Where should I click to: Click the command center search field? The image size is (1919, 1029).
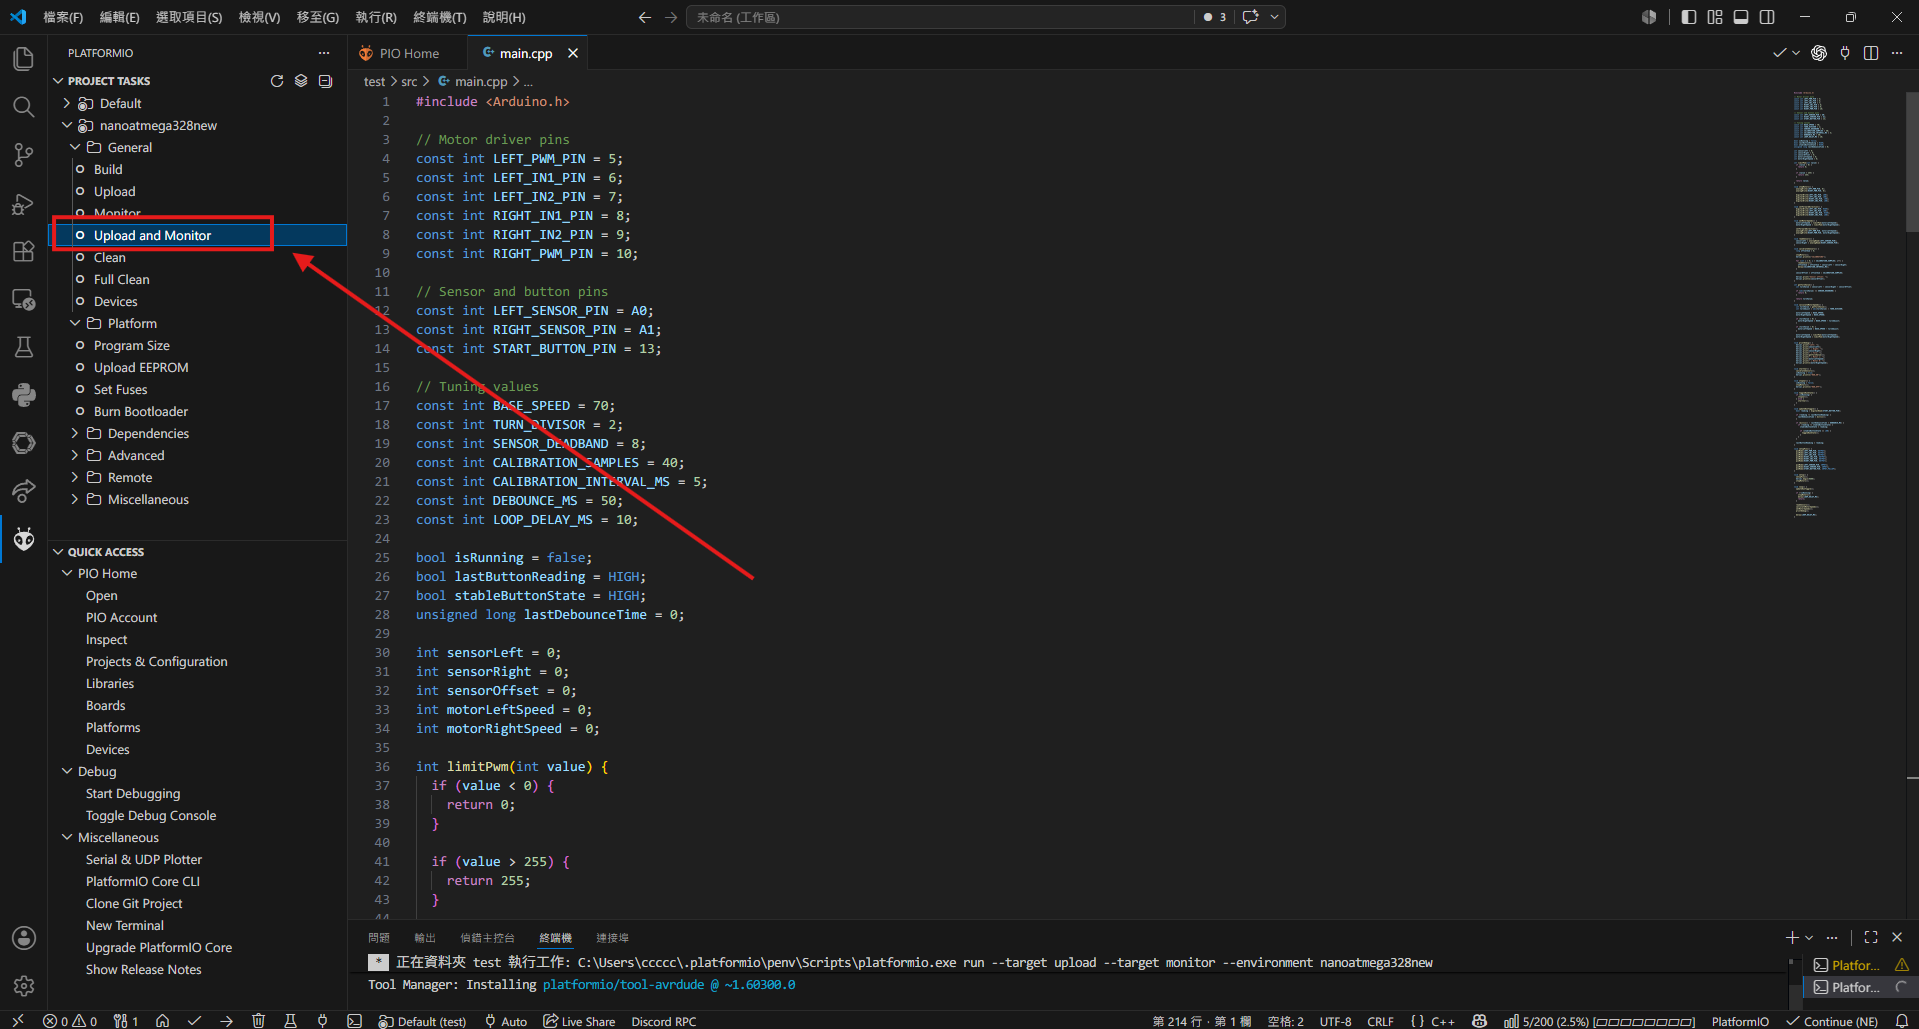point(940,17)
